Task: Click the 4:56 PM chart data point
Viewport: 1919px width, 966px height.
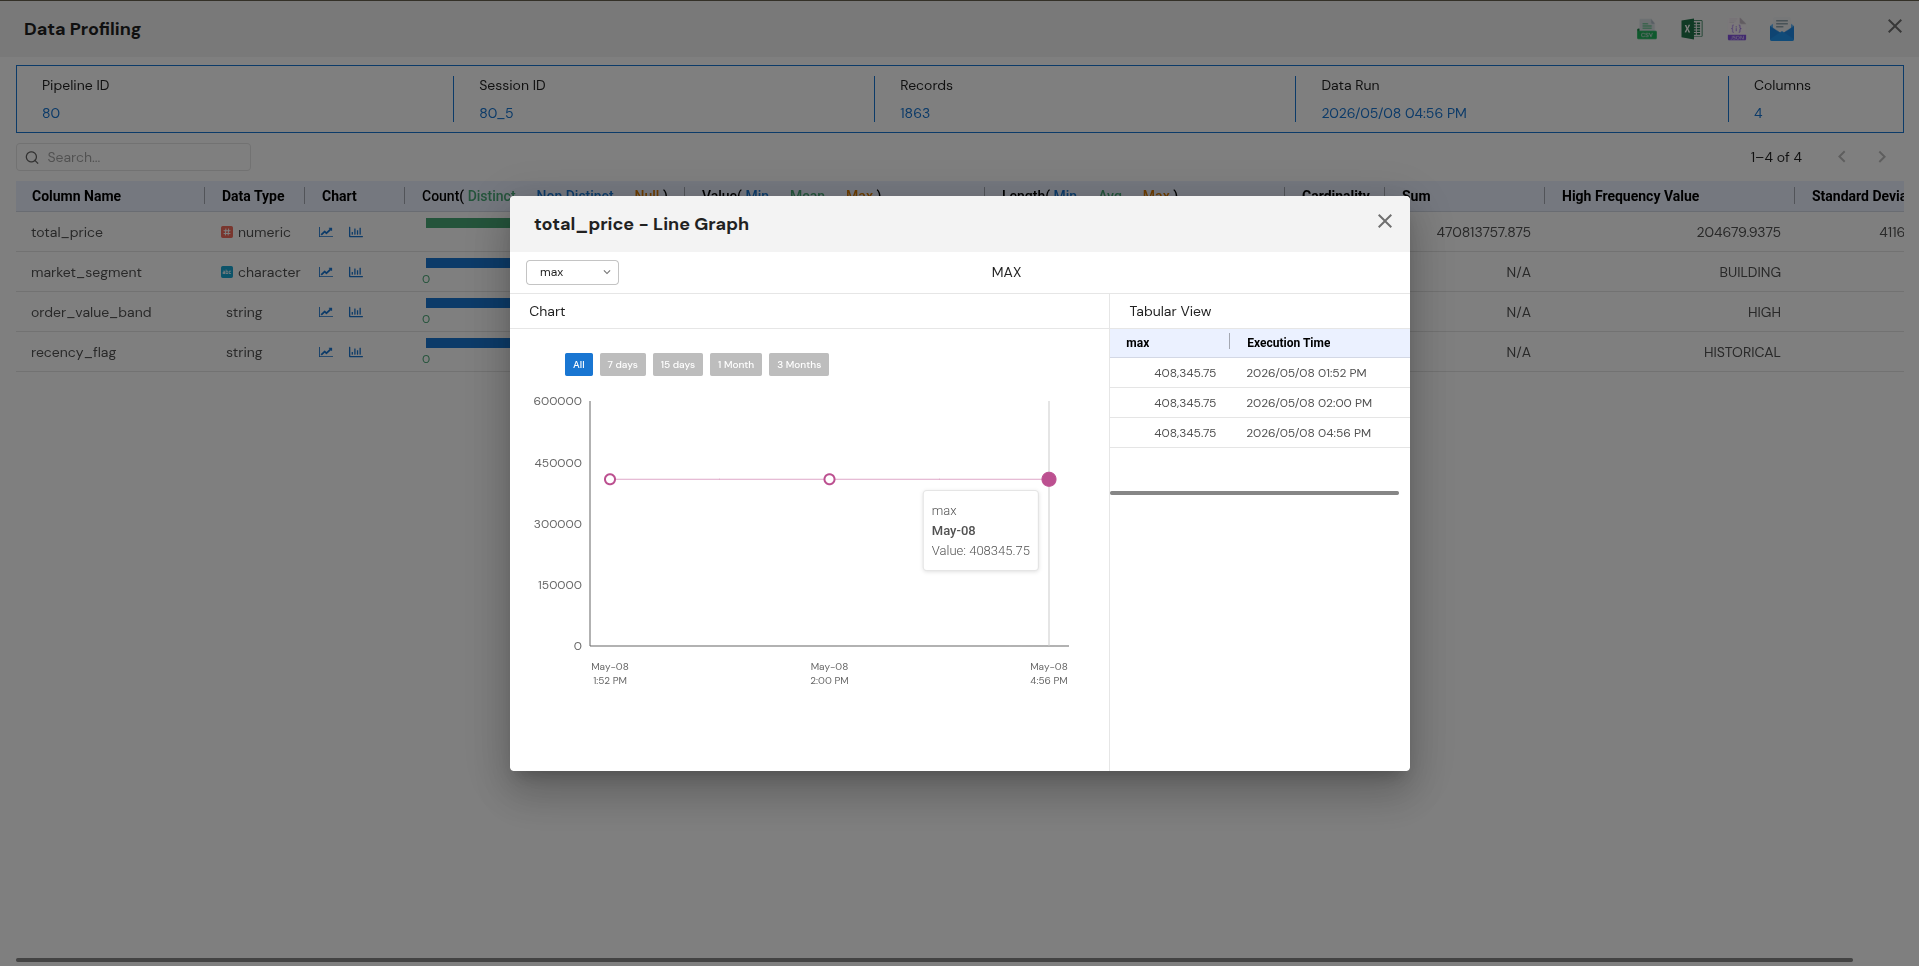Action: (1049, 479)
